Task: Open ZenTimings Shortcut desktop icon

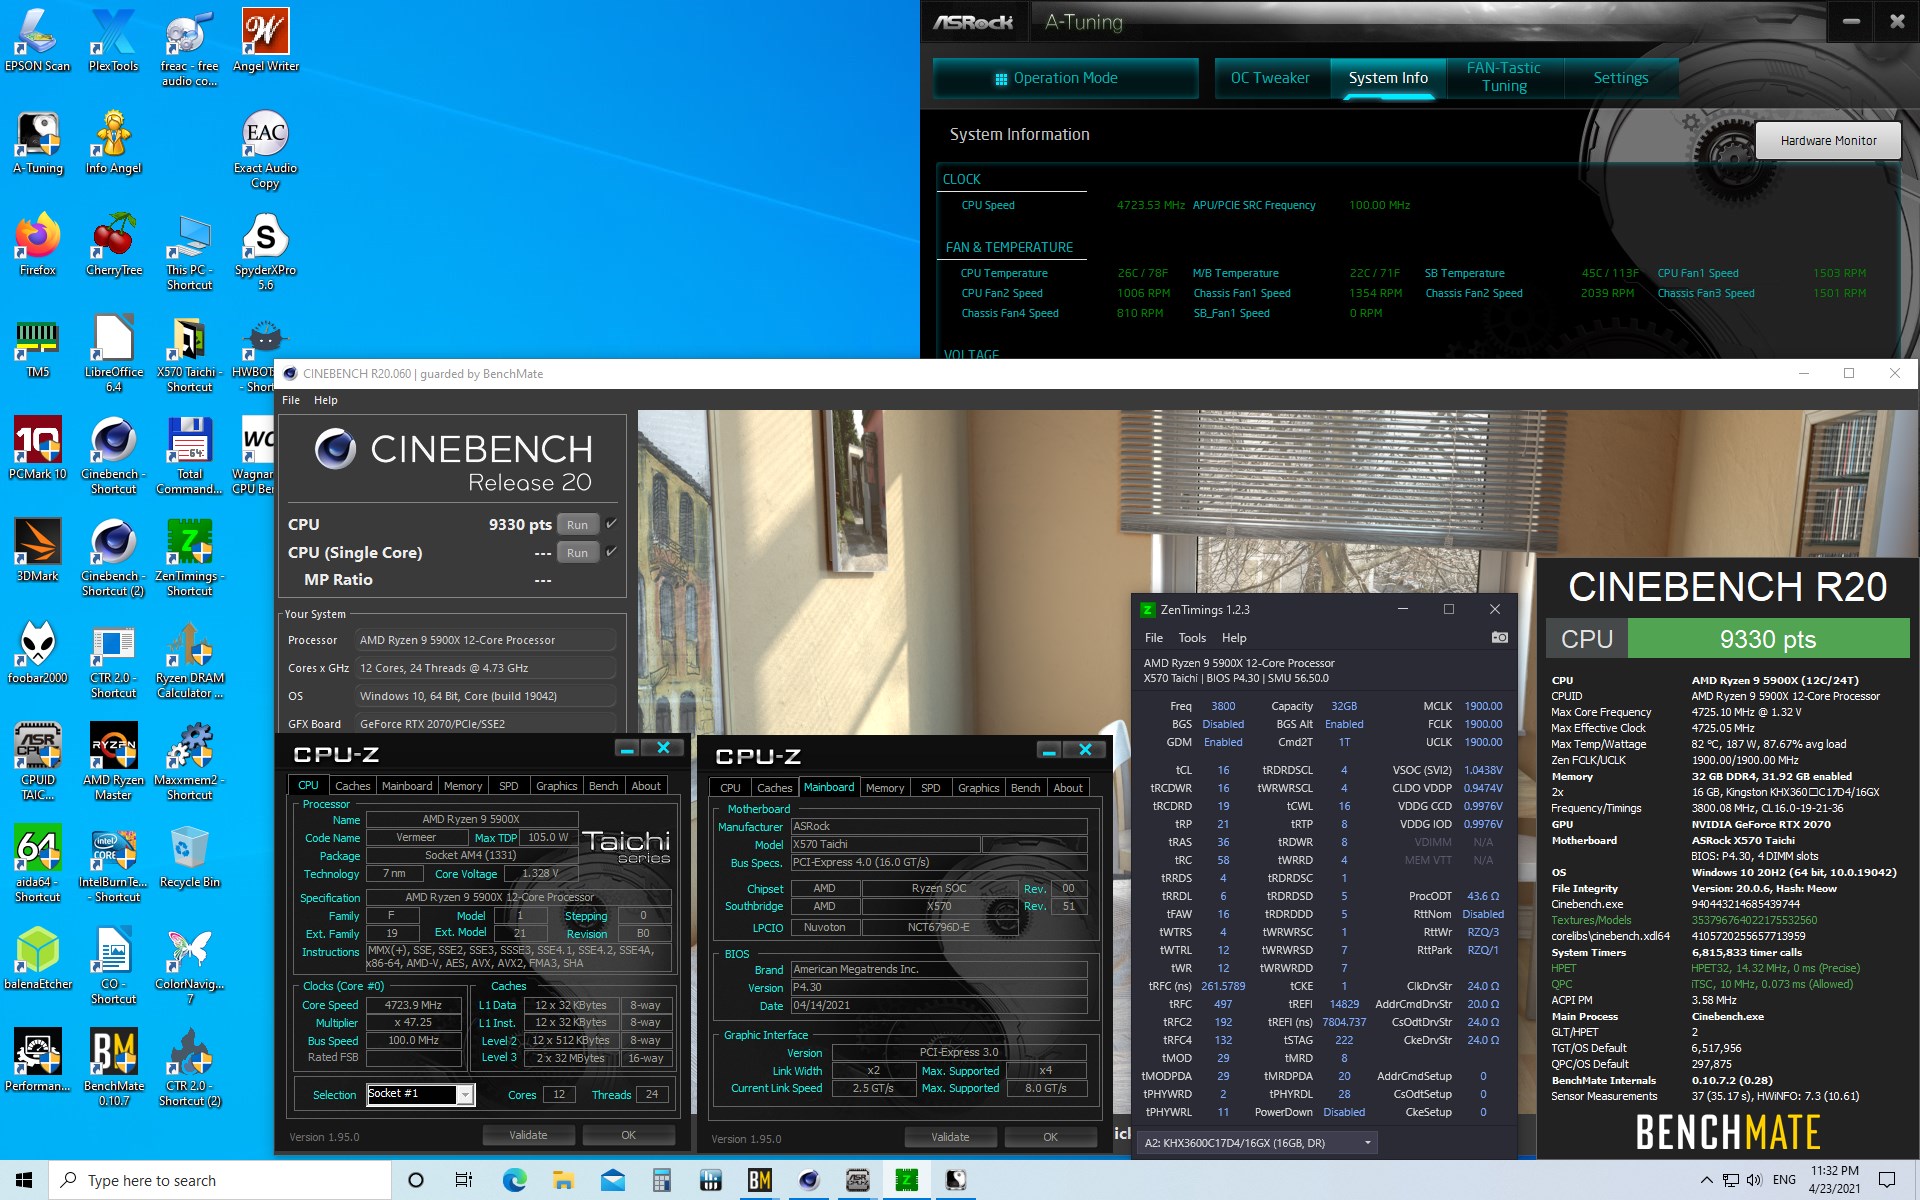Action: pos(190,558)
